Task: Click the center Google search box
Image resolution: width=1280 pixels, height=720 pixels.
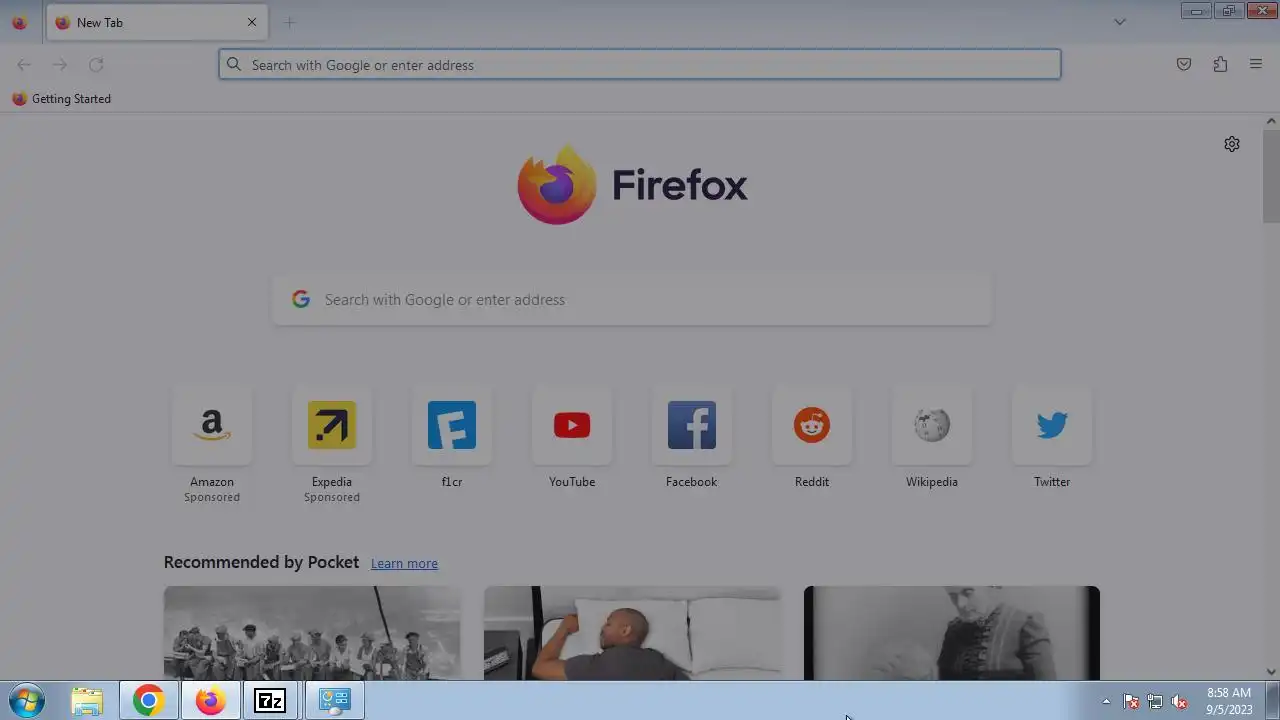Action: click(632, 300)
